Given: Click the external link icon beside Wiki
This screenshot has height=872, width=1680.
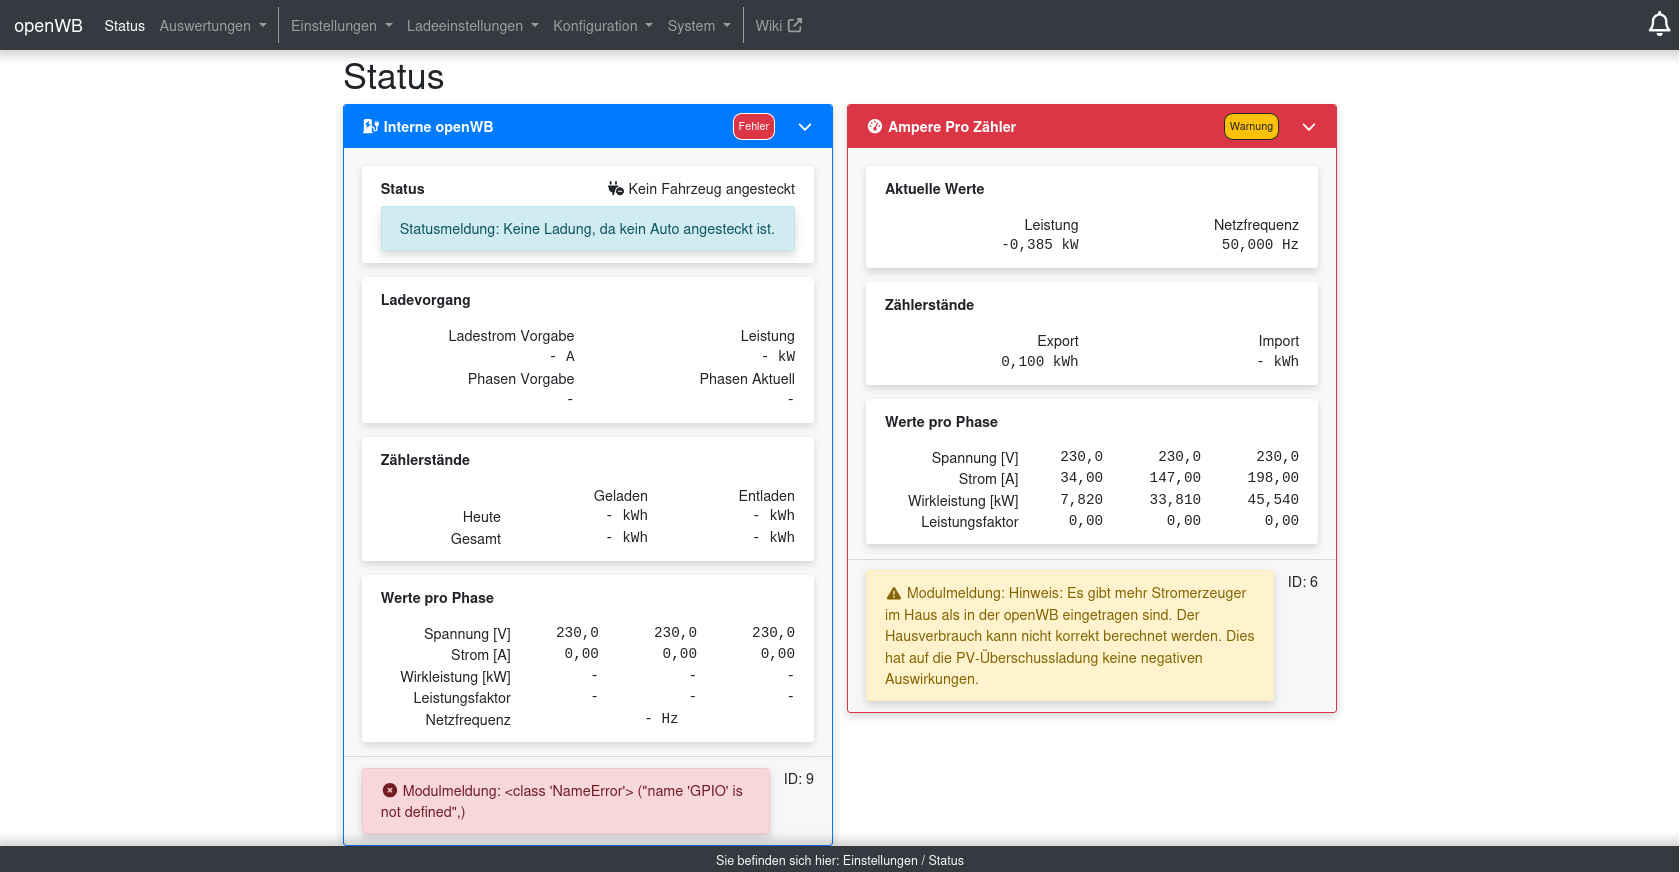Looking at the screenshot, I should [795, 25].
